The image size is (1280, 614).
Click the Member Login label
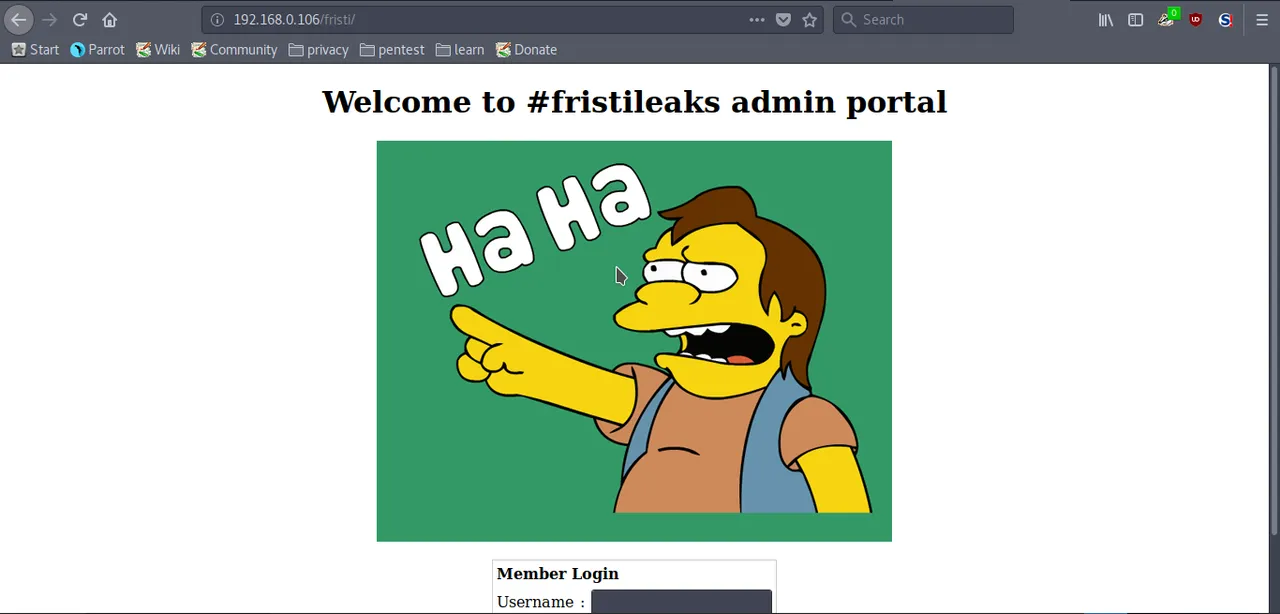pyautogui.click(x=558, y=573)
